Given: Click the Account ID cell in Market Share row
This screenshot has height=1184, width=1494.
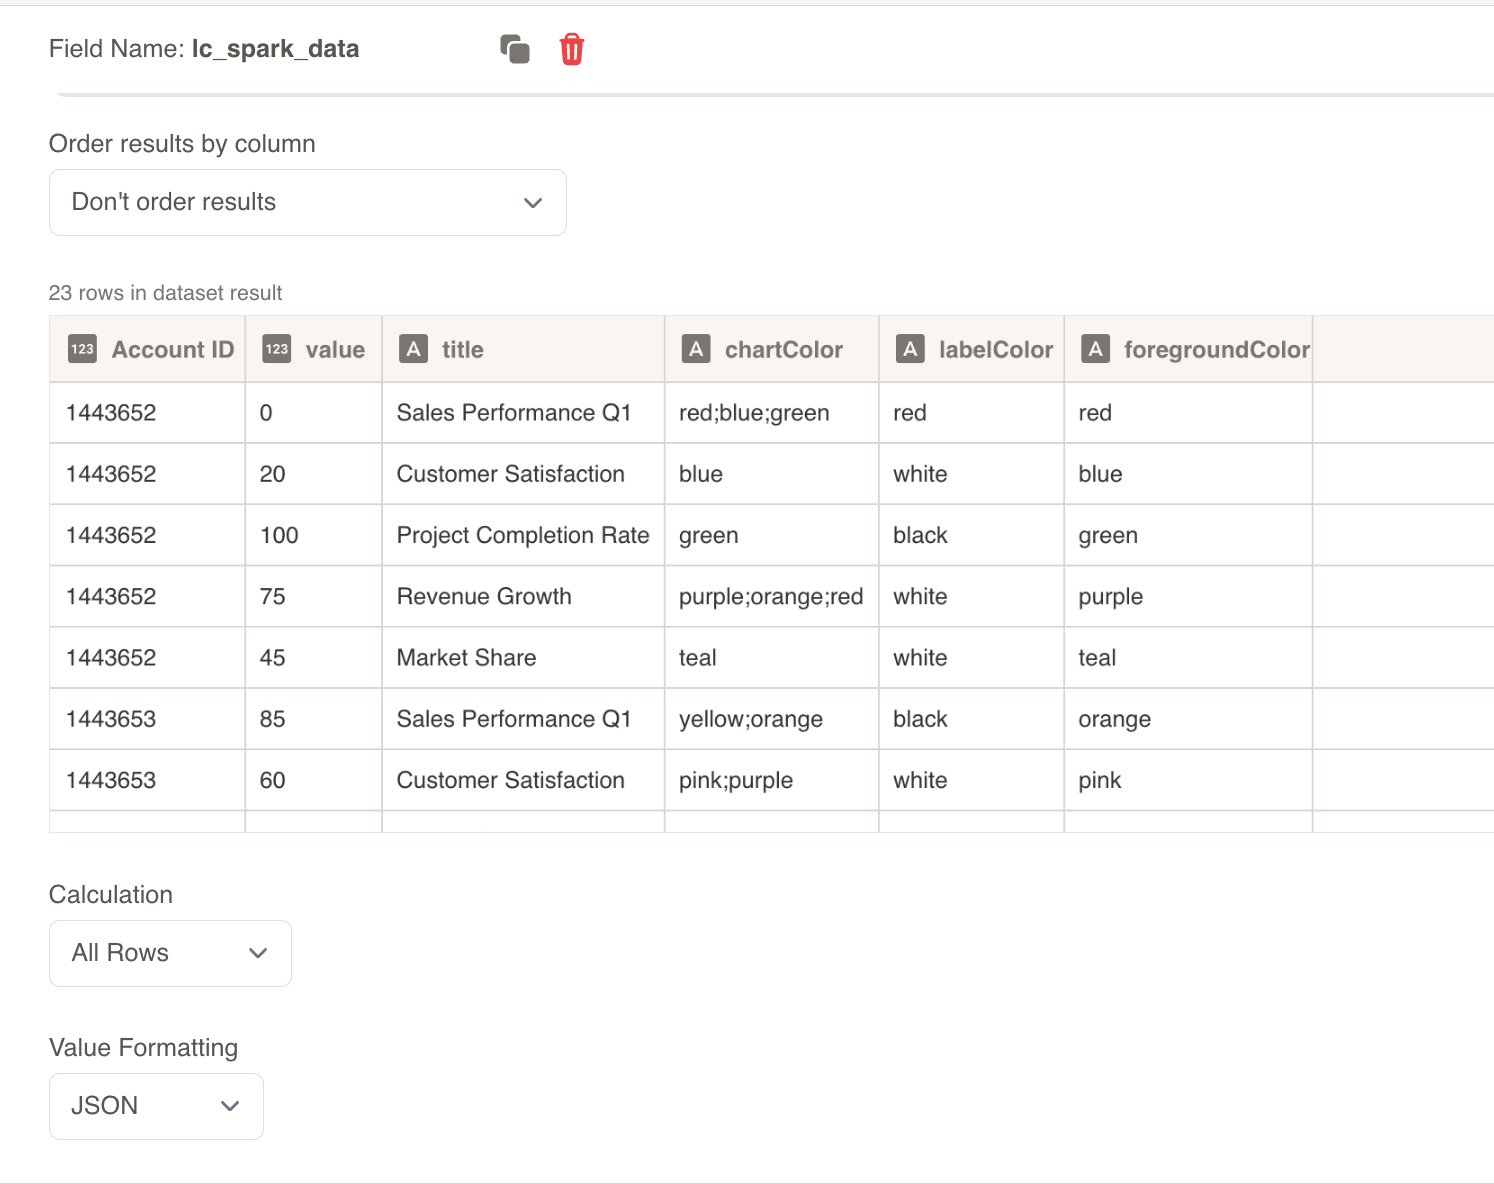Looking at the screenshot, I should tap(147, 657).
